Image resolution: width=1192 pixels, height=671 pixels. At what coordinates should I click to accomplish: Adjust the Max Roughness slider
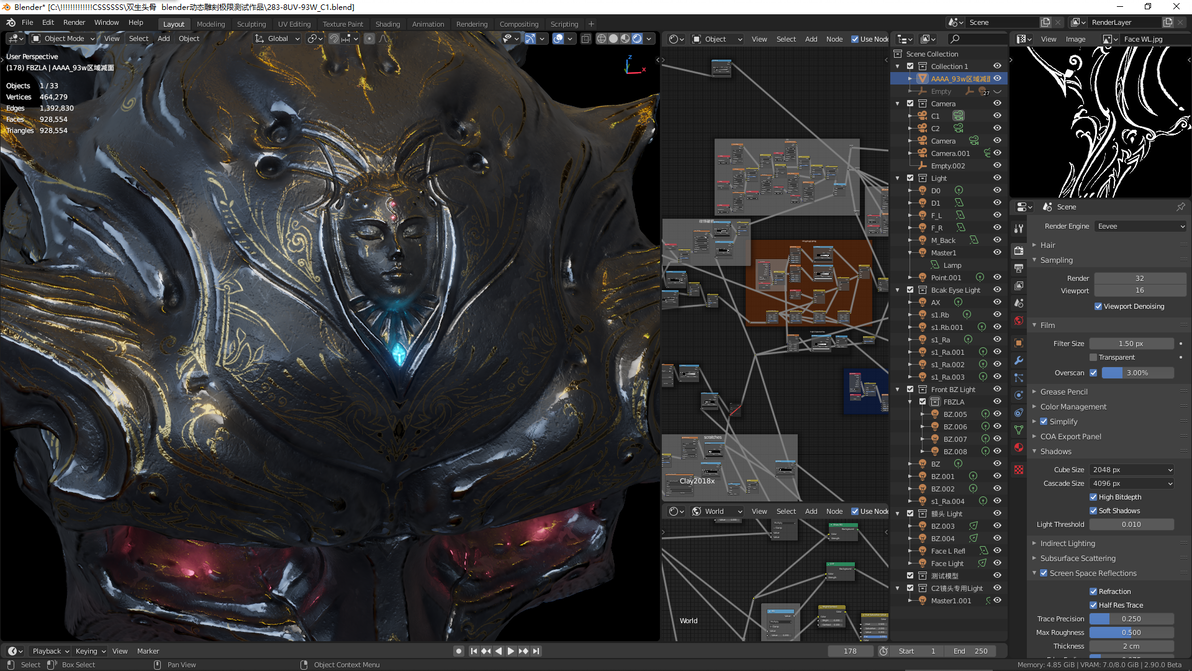click(1132, 632)
